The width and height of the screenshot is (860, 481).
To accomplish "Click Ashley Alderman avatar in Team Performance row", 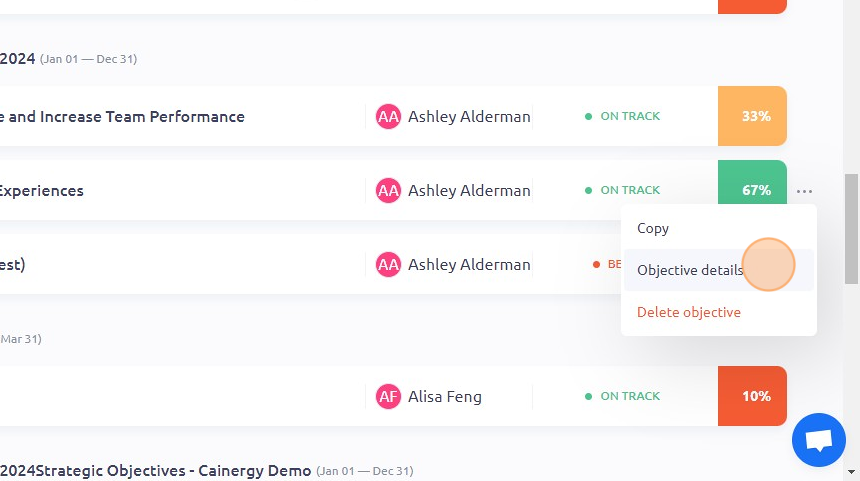I will pos(388,116).
